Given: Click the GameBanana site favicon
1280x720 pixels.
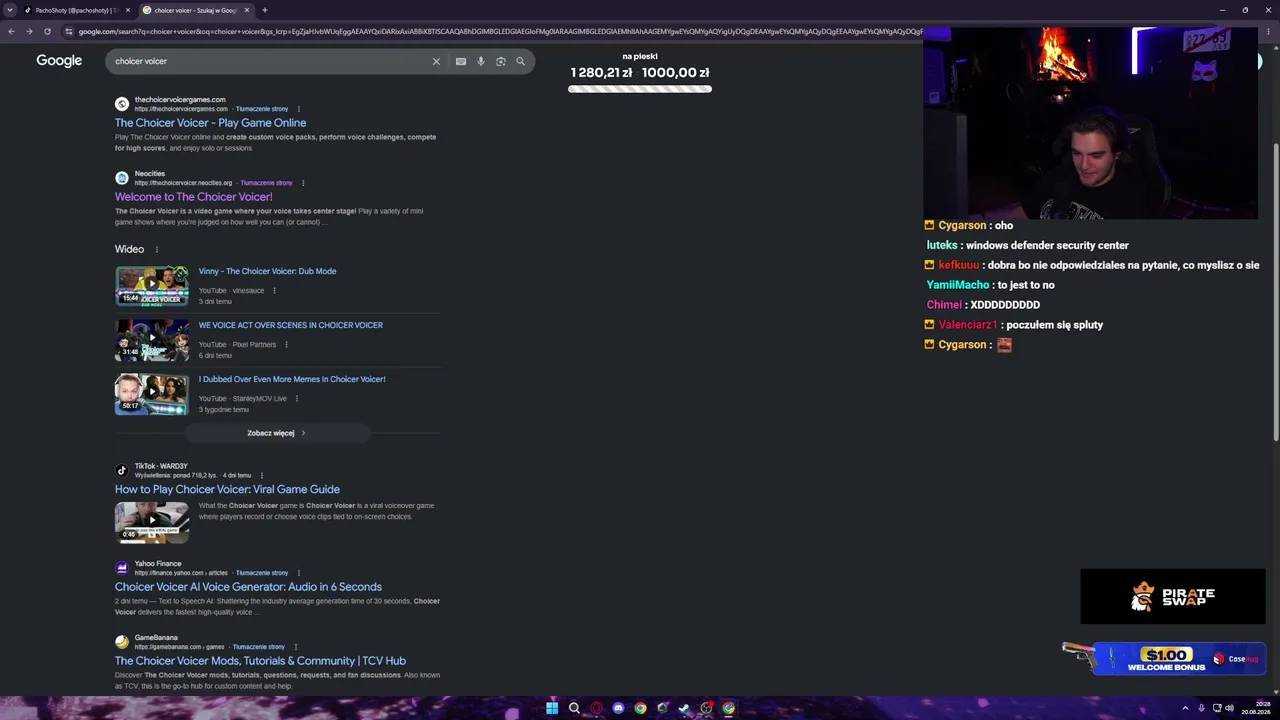Looking at the screenshot, I should 122,642.
